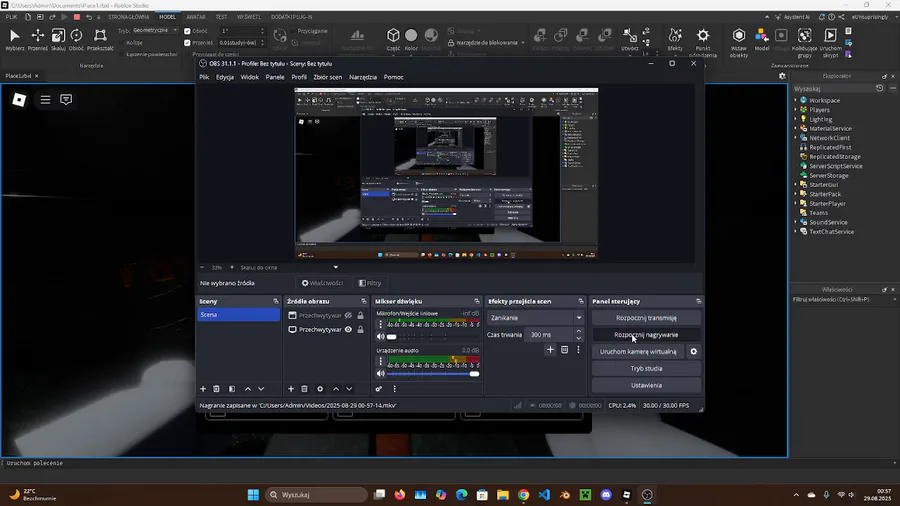Unlock the first Przechwytywanie source
The height and width of the screenshot is (506, 900).
360,316
